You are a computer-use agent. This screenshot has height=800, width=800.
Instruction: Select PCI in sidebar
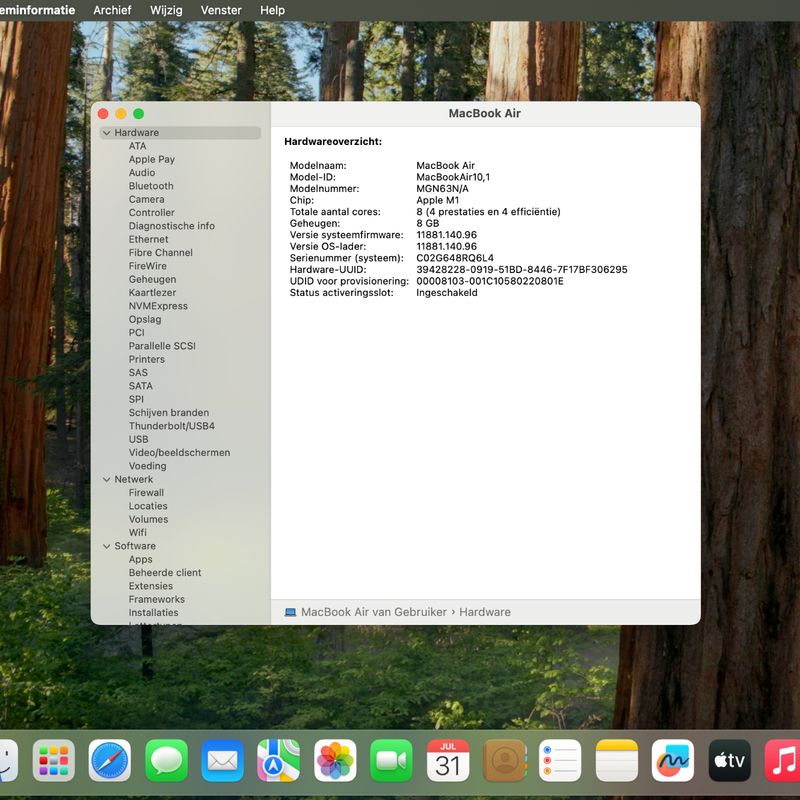137,332
